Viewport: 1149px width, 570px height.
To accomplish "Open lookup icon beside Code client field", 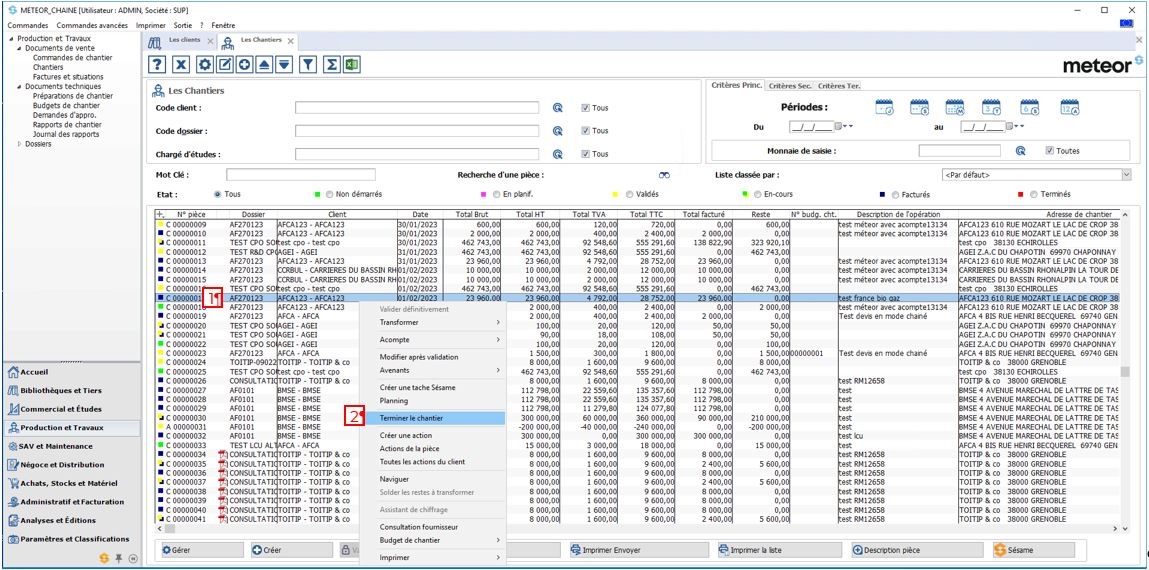I will click(558, 108).
